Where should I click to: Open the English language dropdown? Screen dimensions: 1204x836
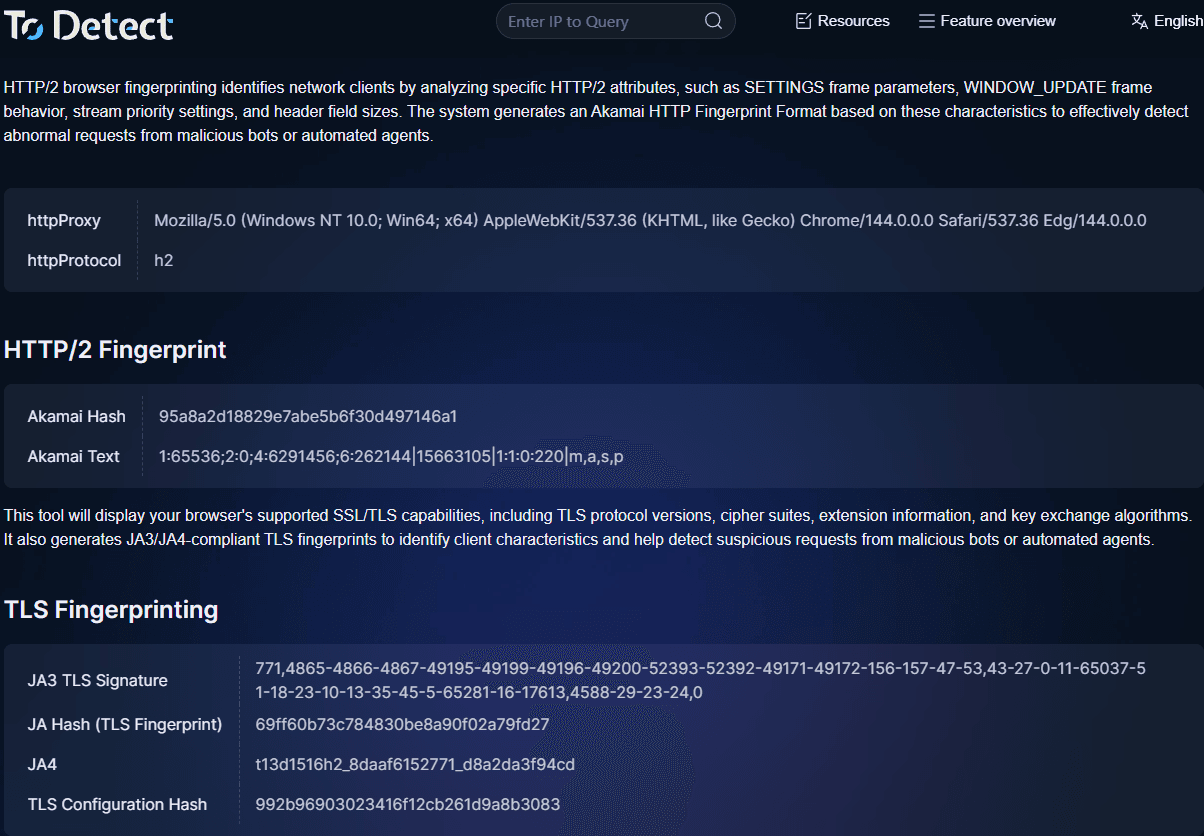[x=1177, y=21]
